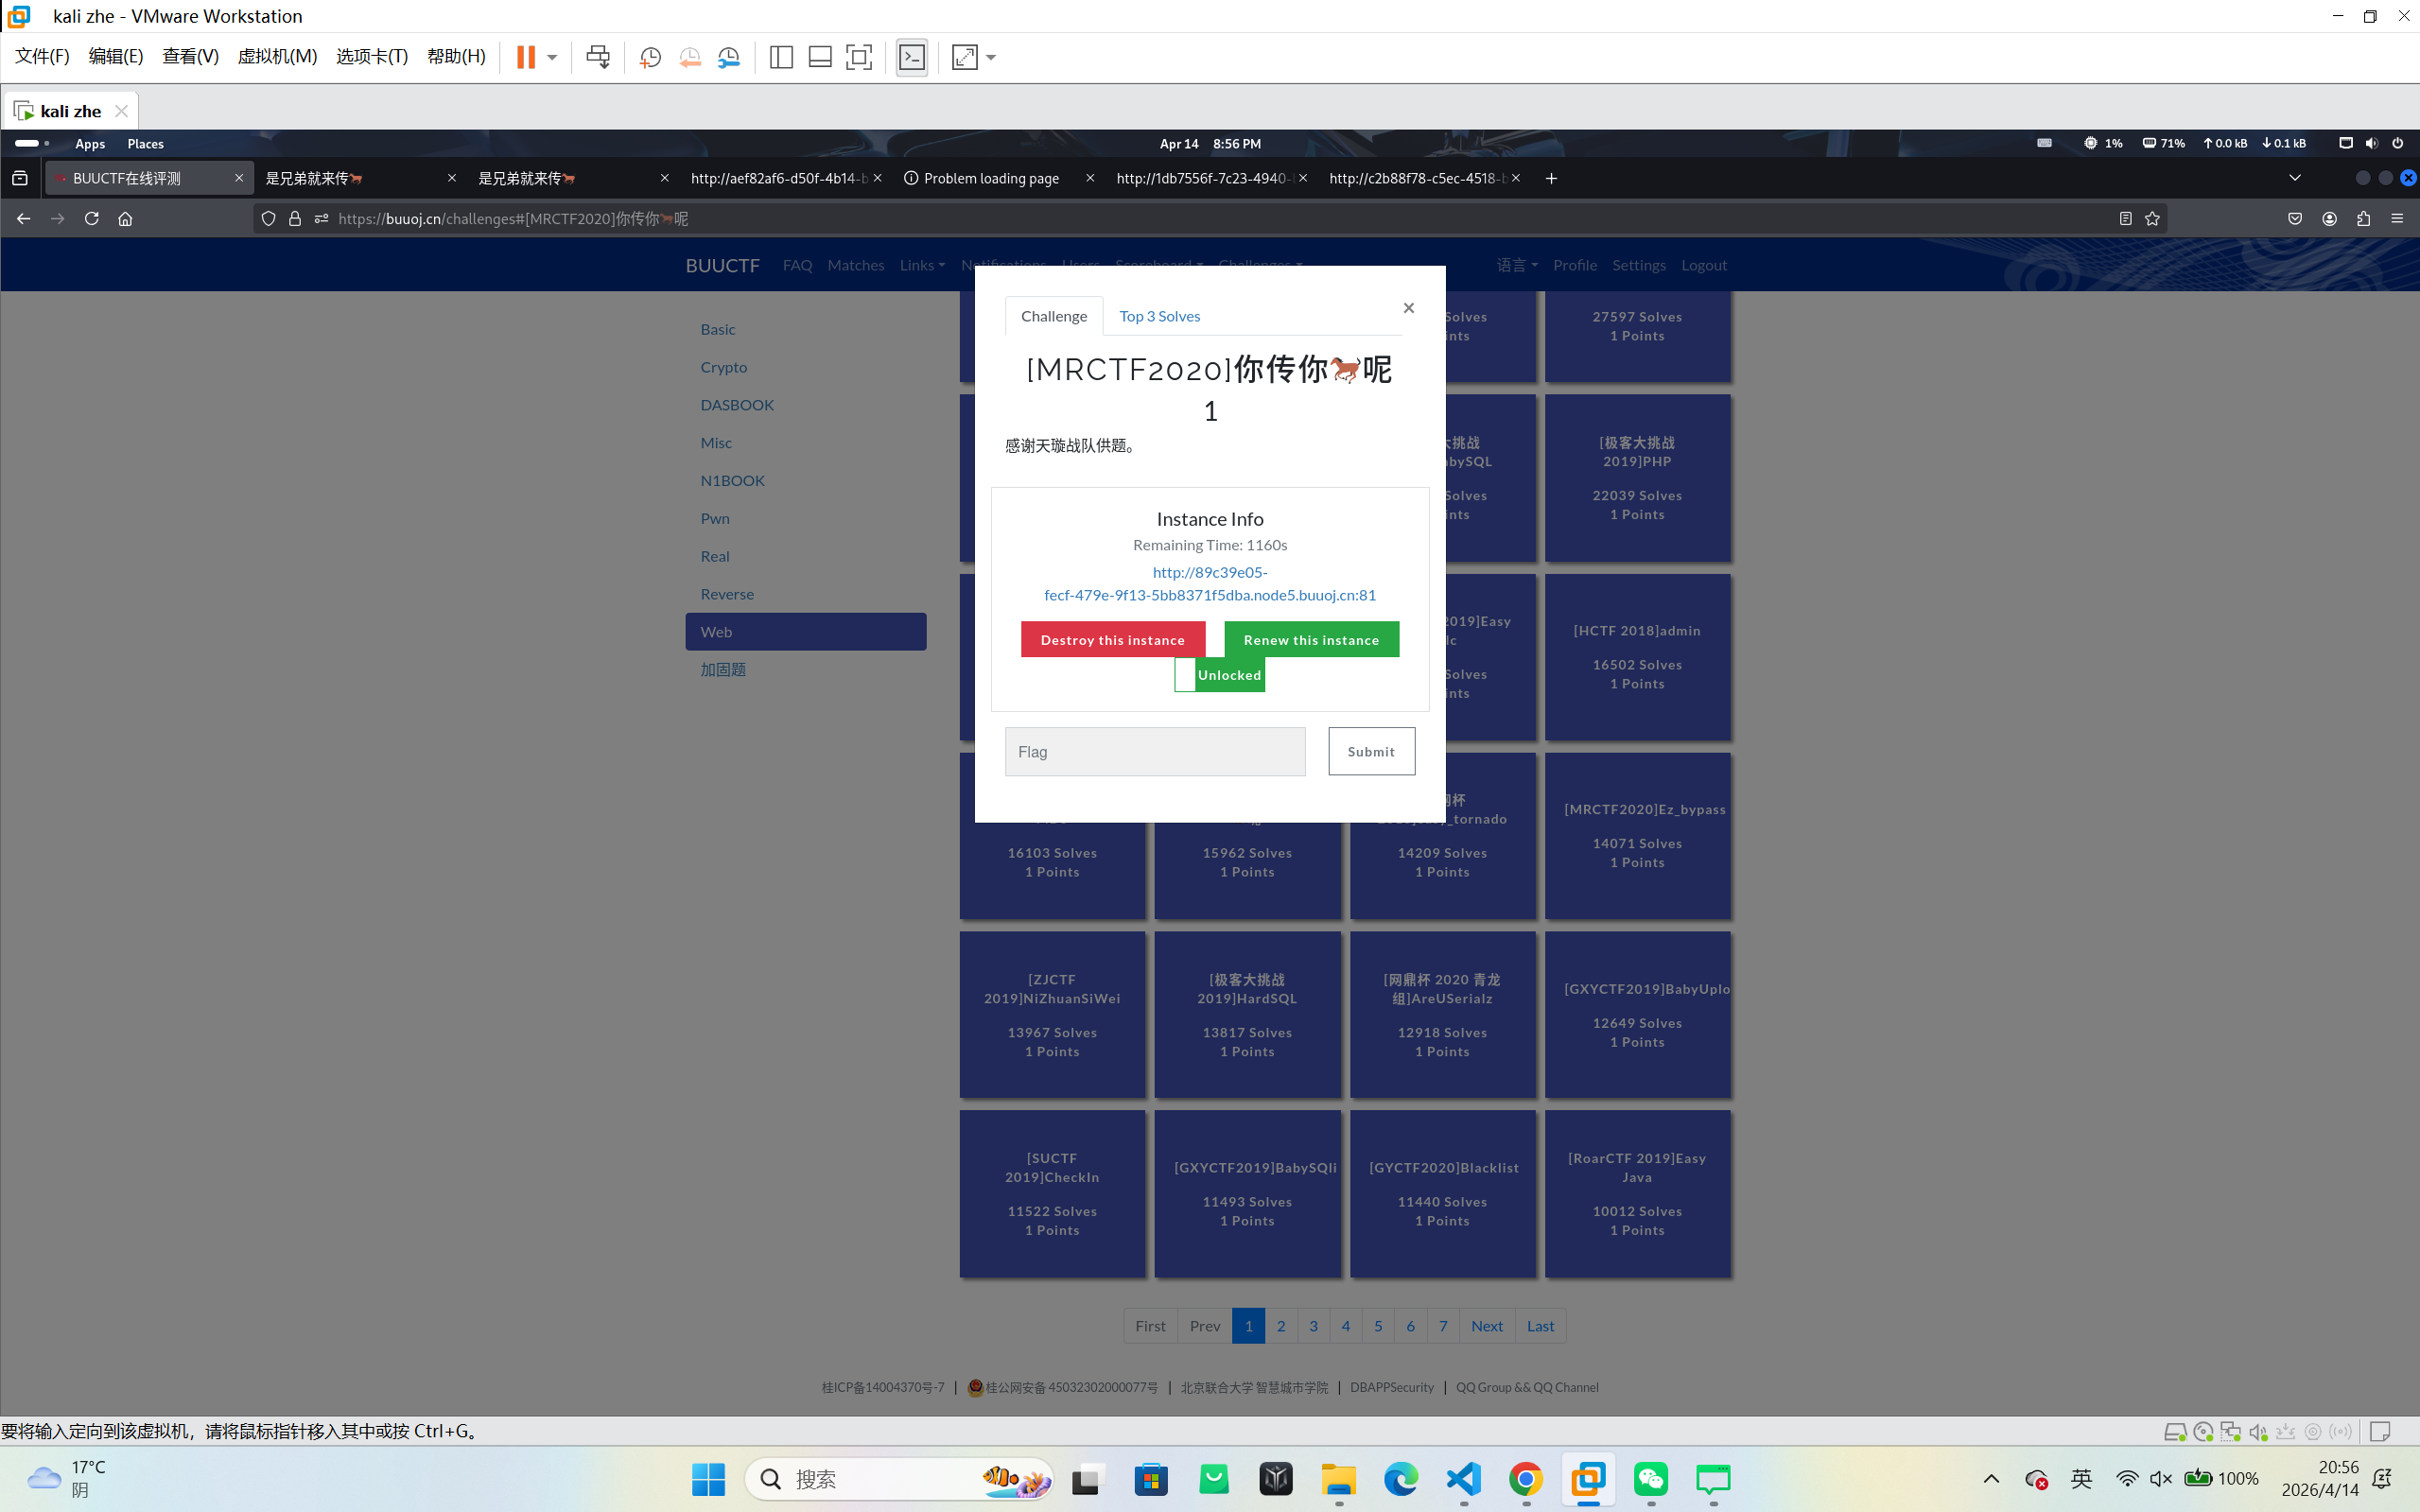Switch to the Top 3 Solves tab
The height and width of the screenshot is (1512, 2420).
coord(1159,316)
